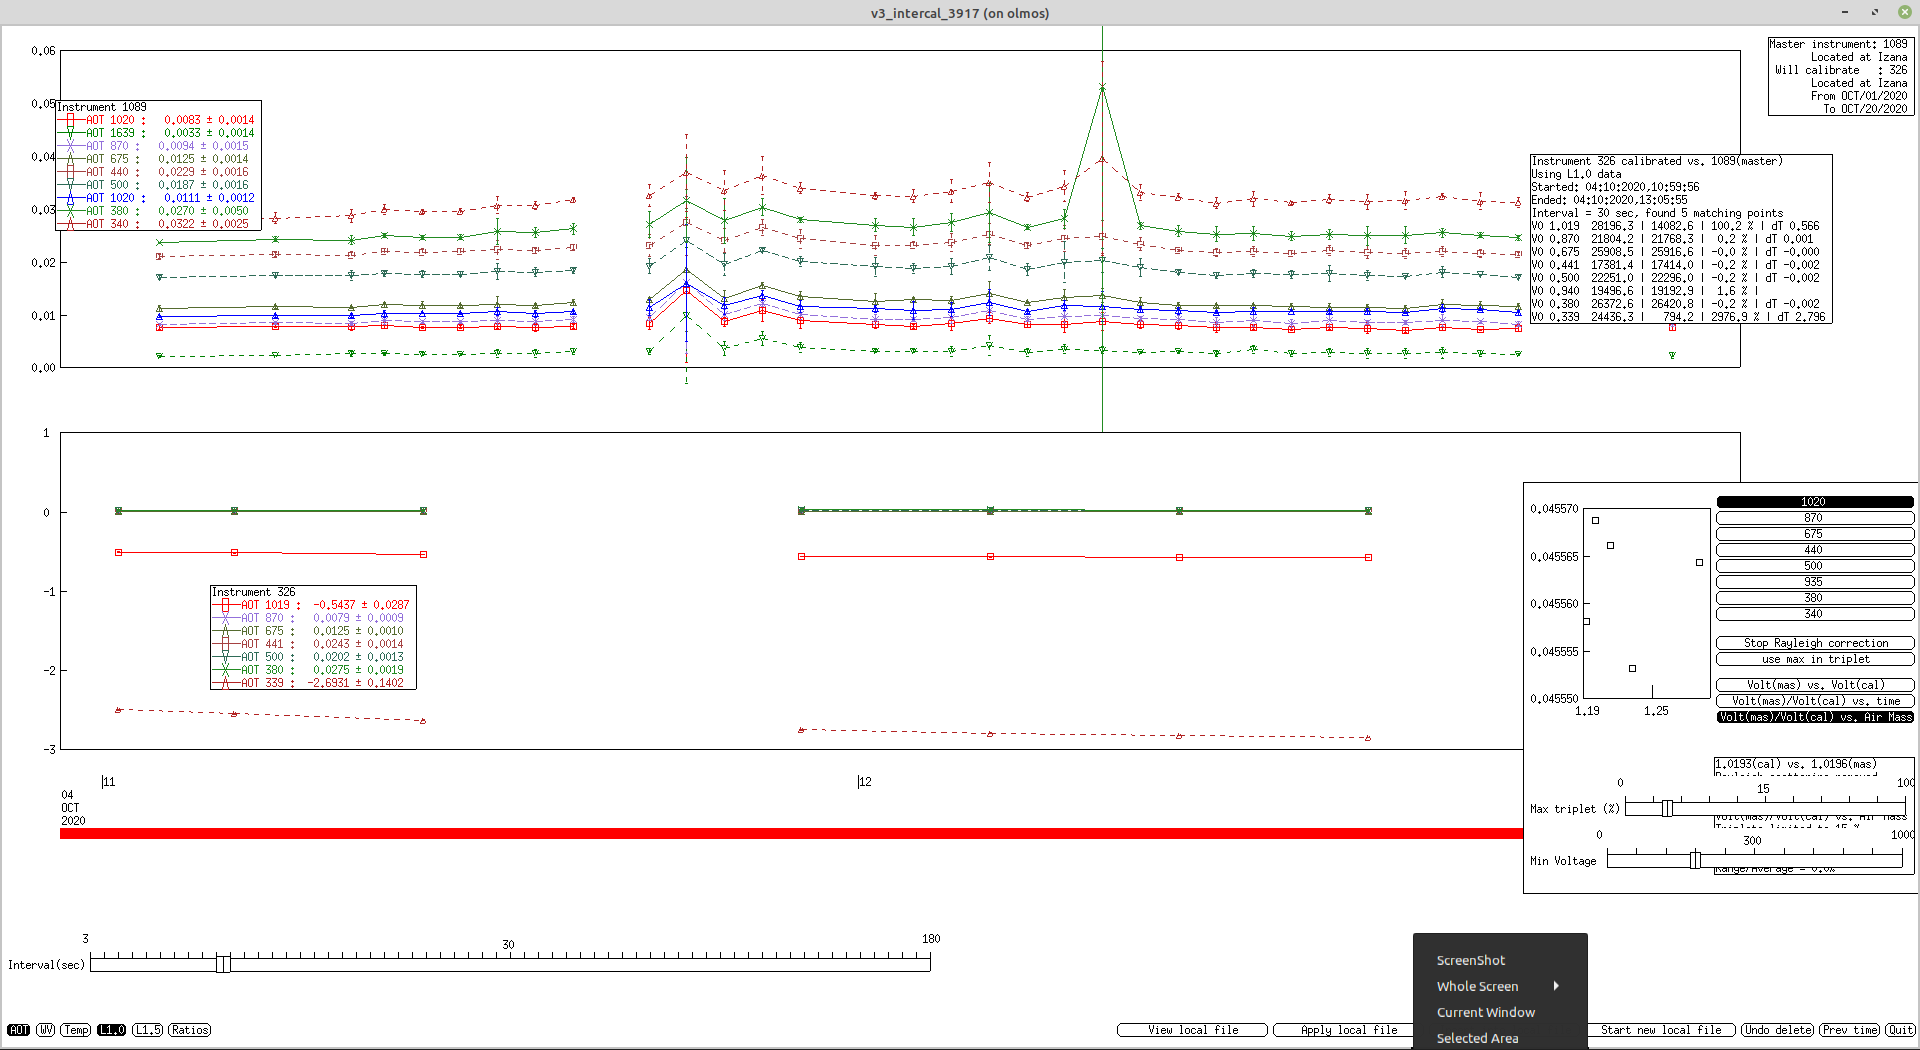Select L1.0 data level
This screenshot has height=1050, width=1920.
112,1030
